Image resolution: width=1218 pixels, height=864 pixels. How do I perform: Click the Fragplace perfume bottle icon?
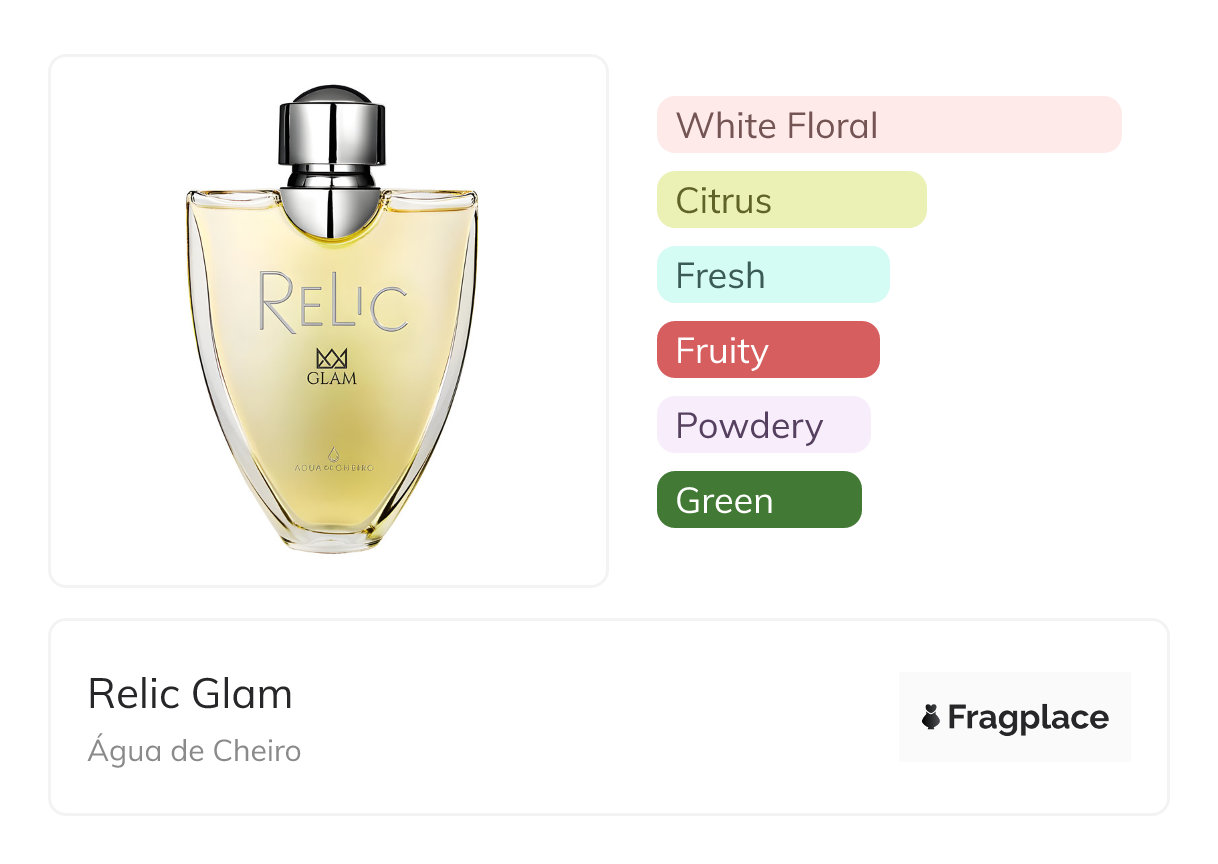click(x=931, y=717)
